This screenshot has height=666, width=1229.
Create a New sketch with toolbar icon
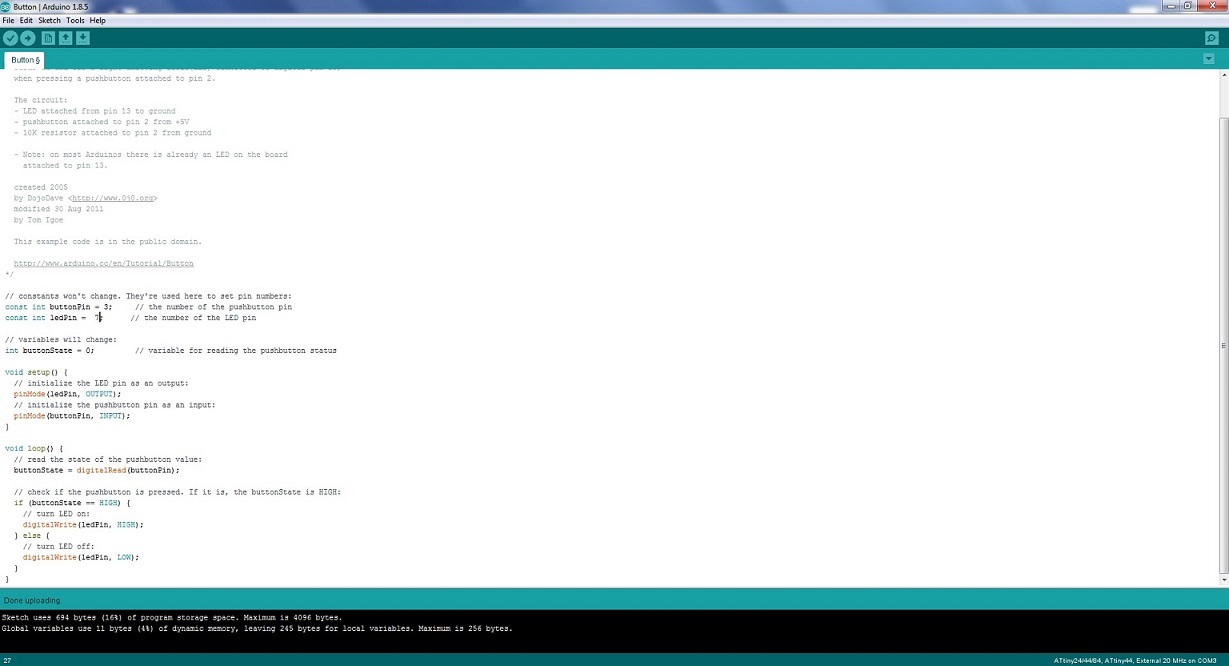(48, 38)
